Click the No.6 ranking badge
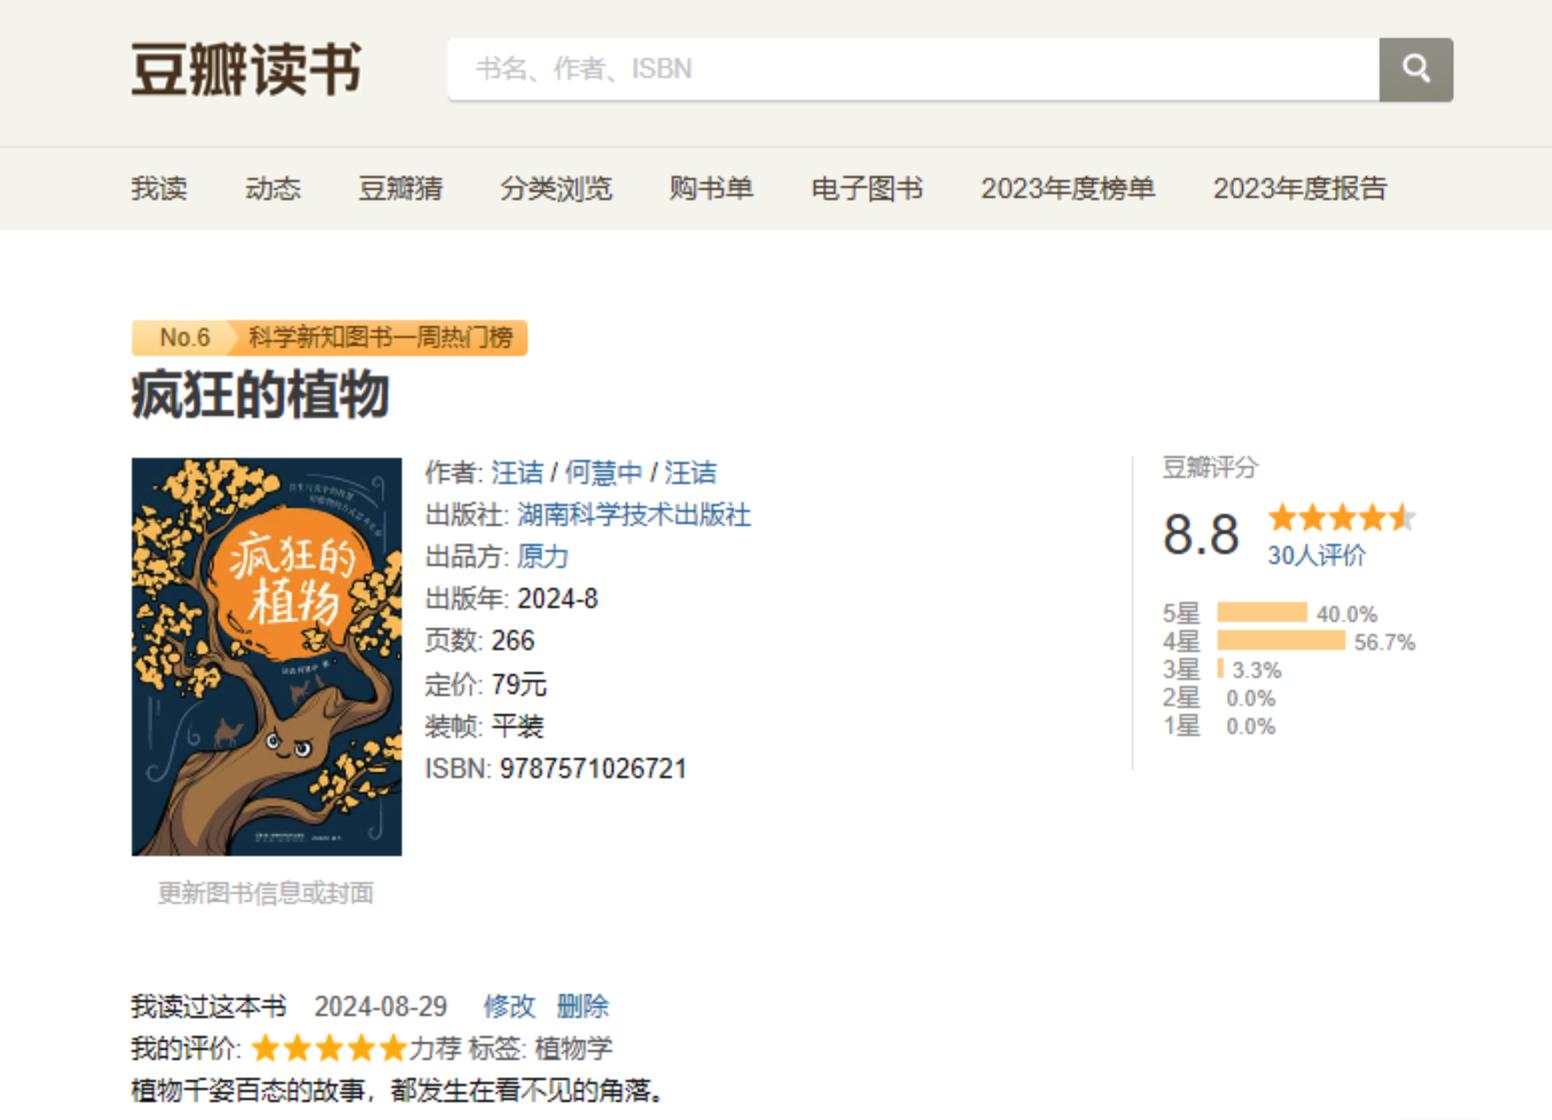The width and height of the screenshot is (1552, 1120). 184,338
